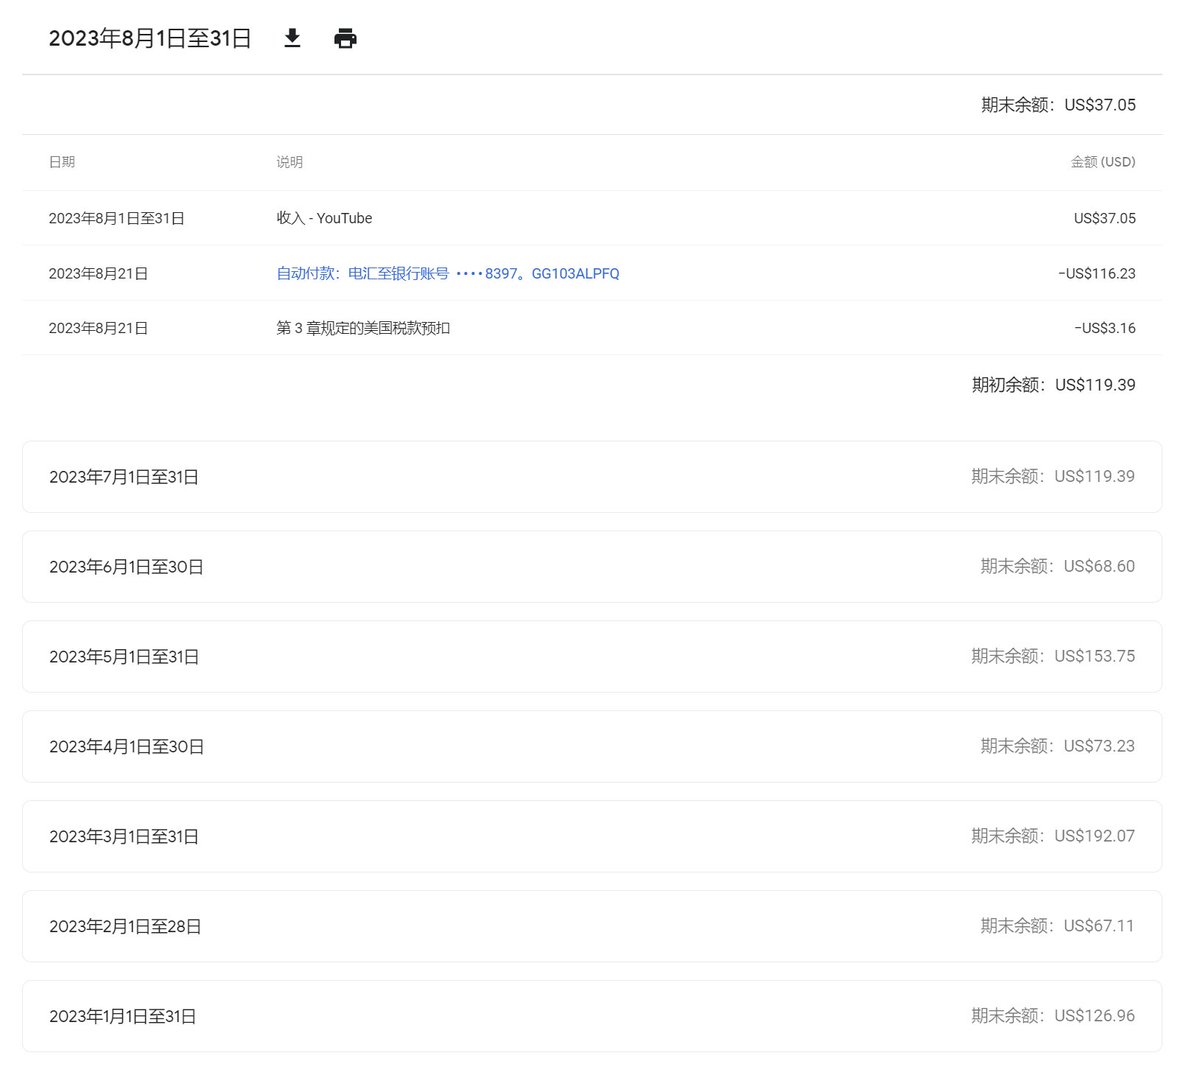Image resolution: width=1200 pixels, height=1081 pixels.
Task: Click the date 2023年8月21日 beside tax withholding
Action: pos(98,328)
